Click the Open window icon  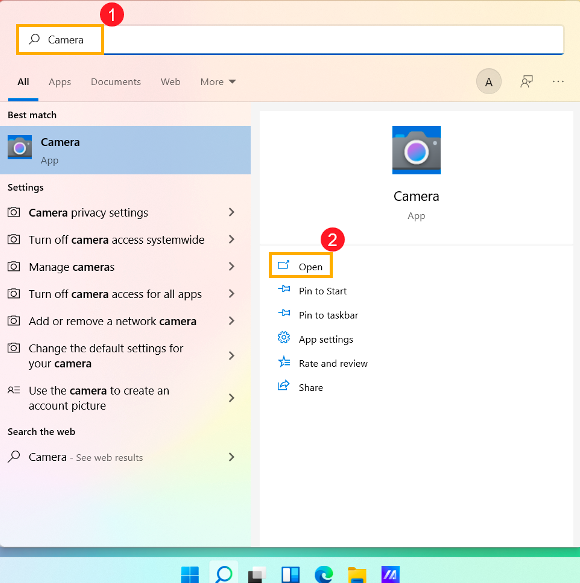tap(283, 265)
